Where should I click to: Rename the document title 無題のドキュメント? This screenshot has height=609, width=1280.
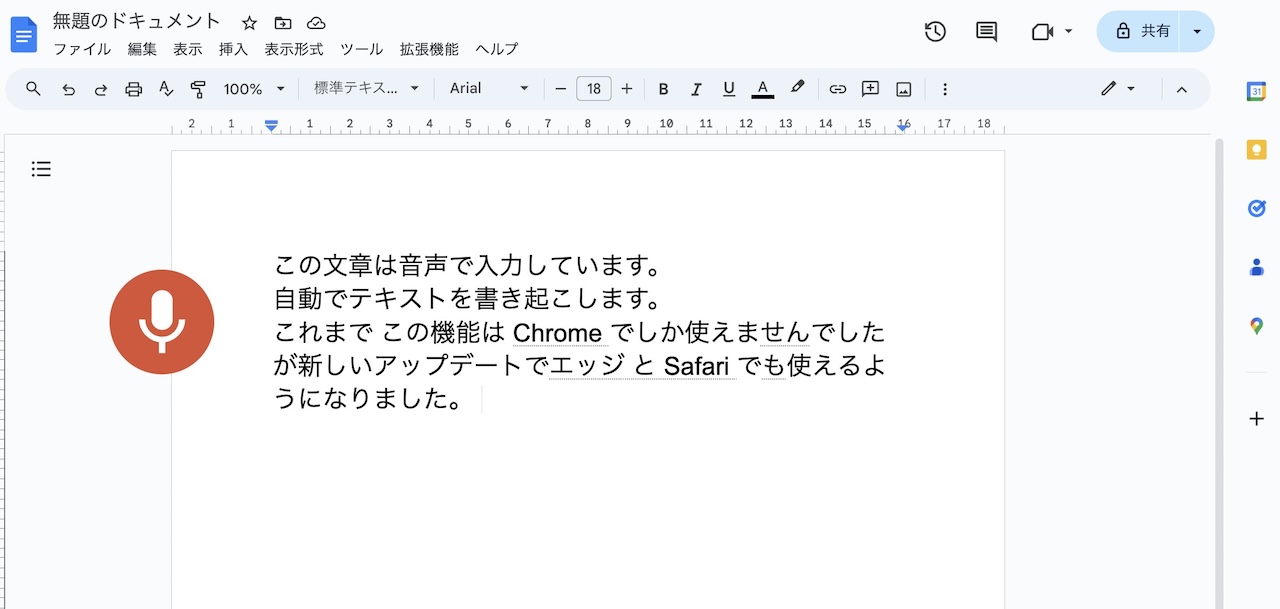(x=137, y=21)
